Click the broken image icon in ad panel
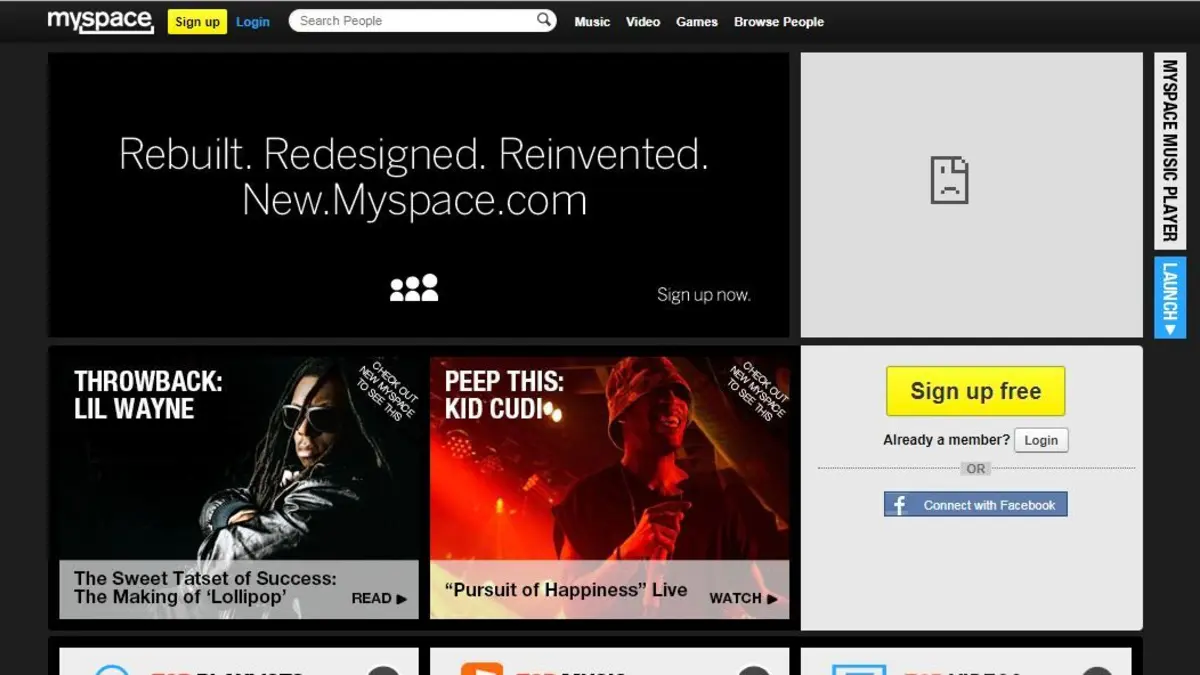Screen dimensions: 1200x675 click(x=949, y=181)
